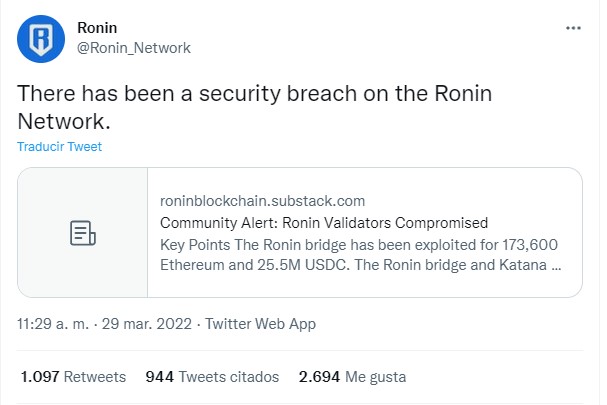Open Community Alert: Ronin Validators Compromised title
This screenshot has width=607, height=405.
point(324,223)
